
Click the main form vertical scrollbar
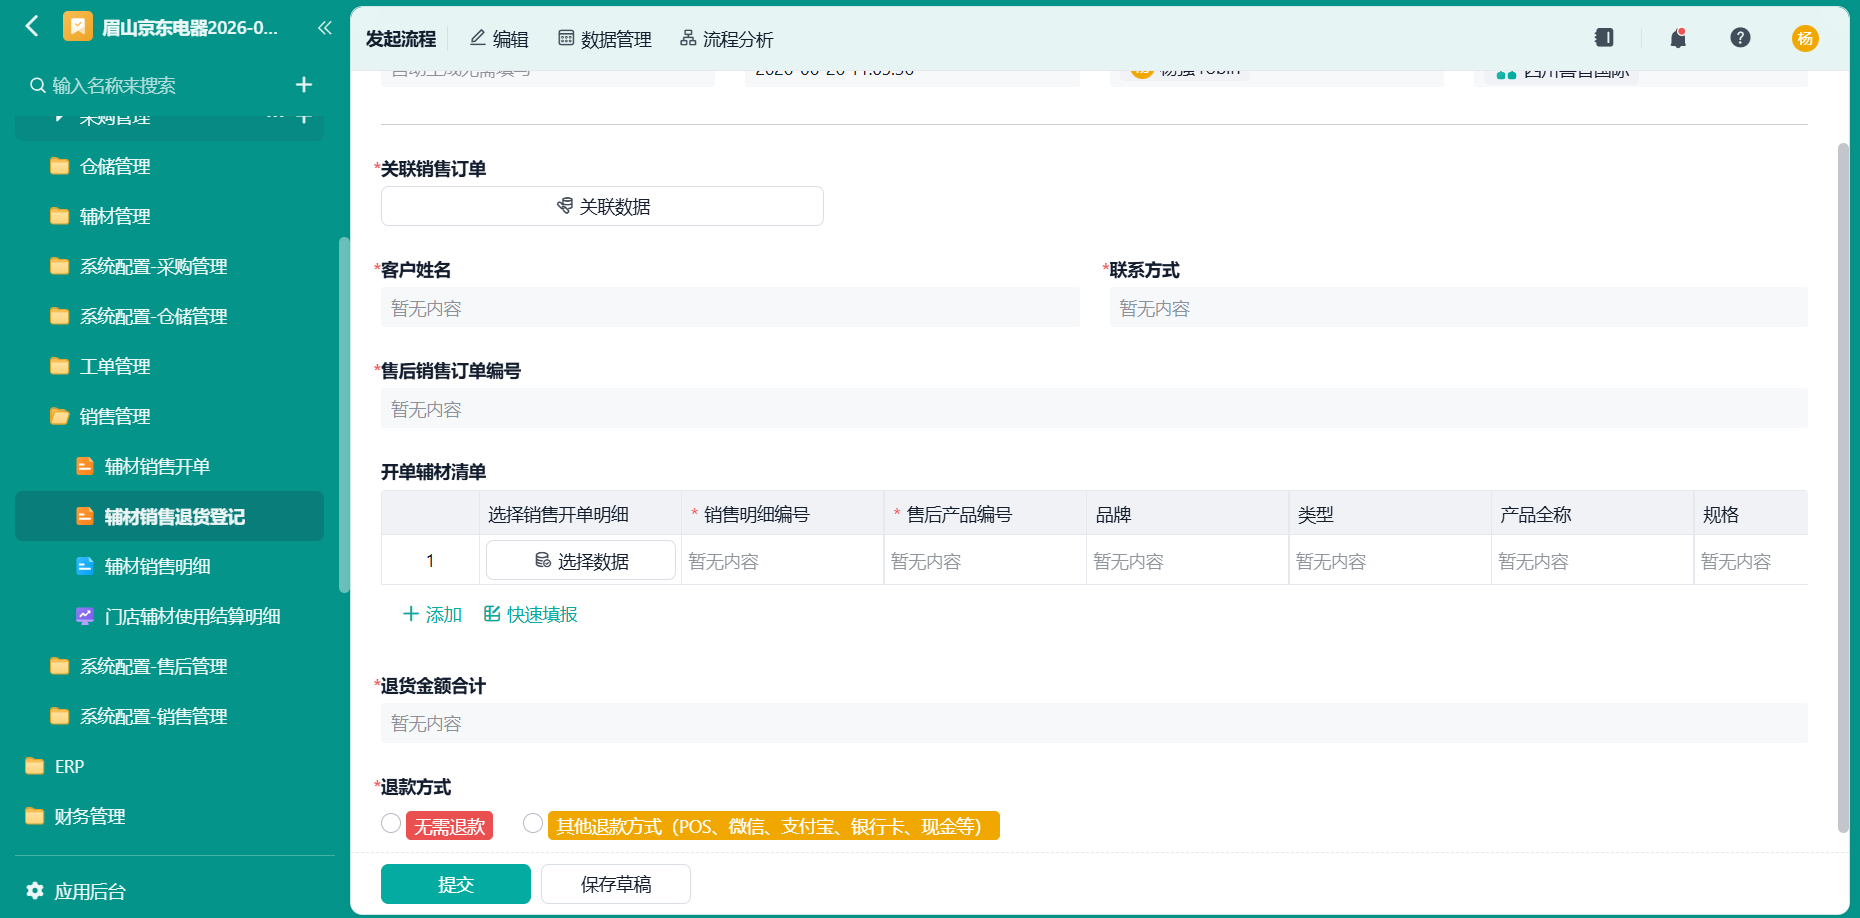[1843, 488]
